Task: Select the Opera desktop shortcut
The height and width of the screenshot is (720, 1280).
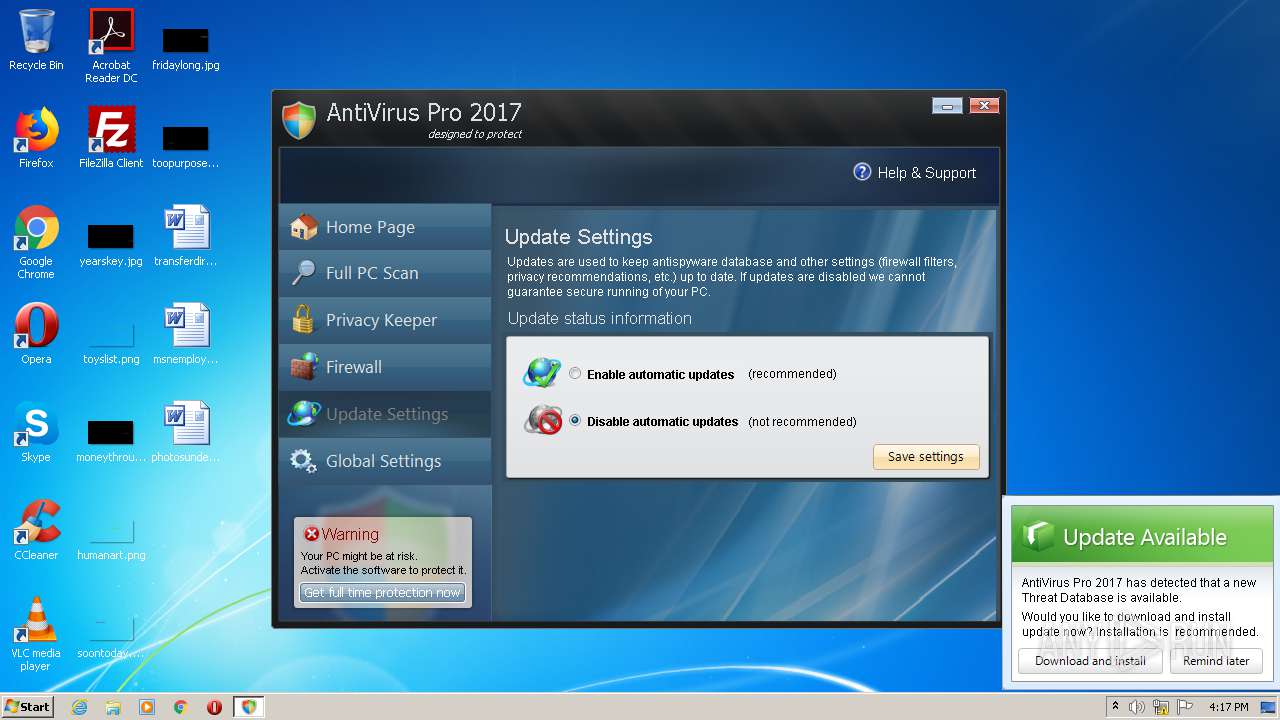Action: tap(36, 334)
